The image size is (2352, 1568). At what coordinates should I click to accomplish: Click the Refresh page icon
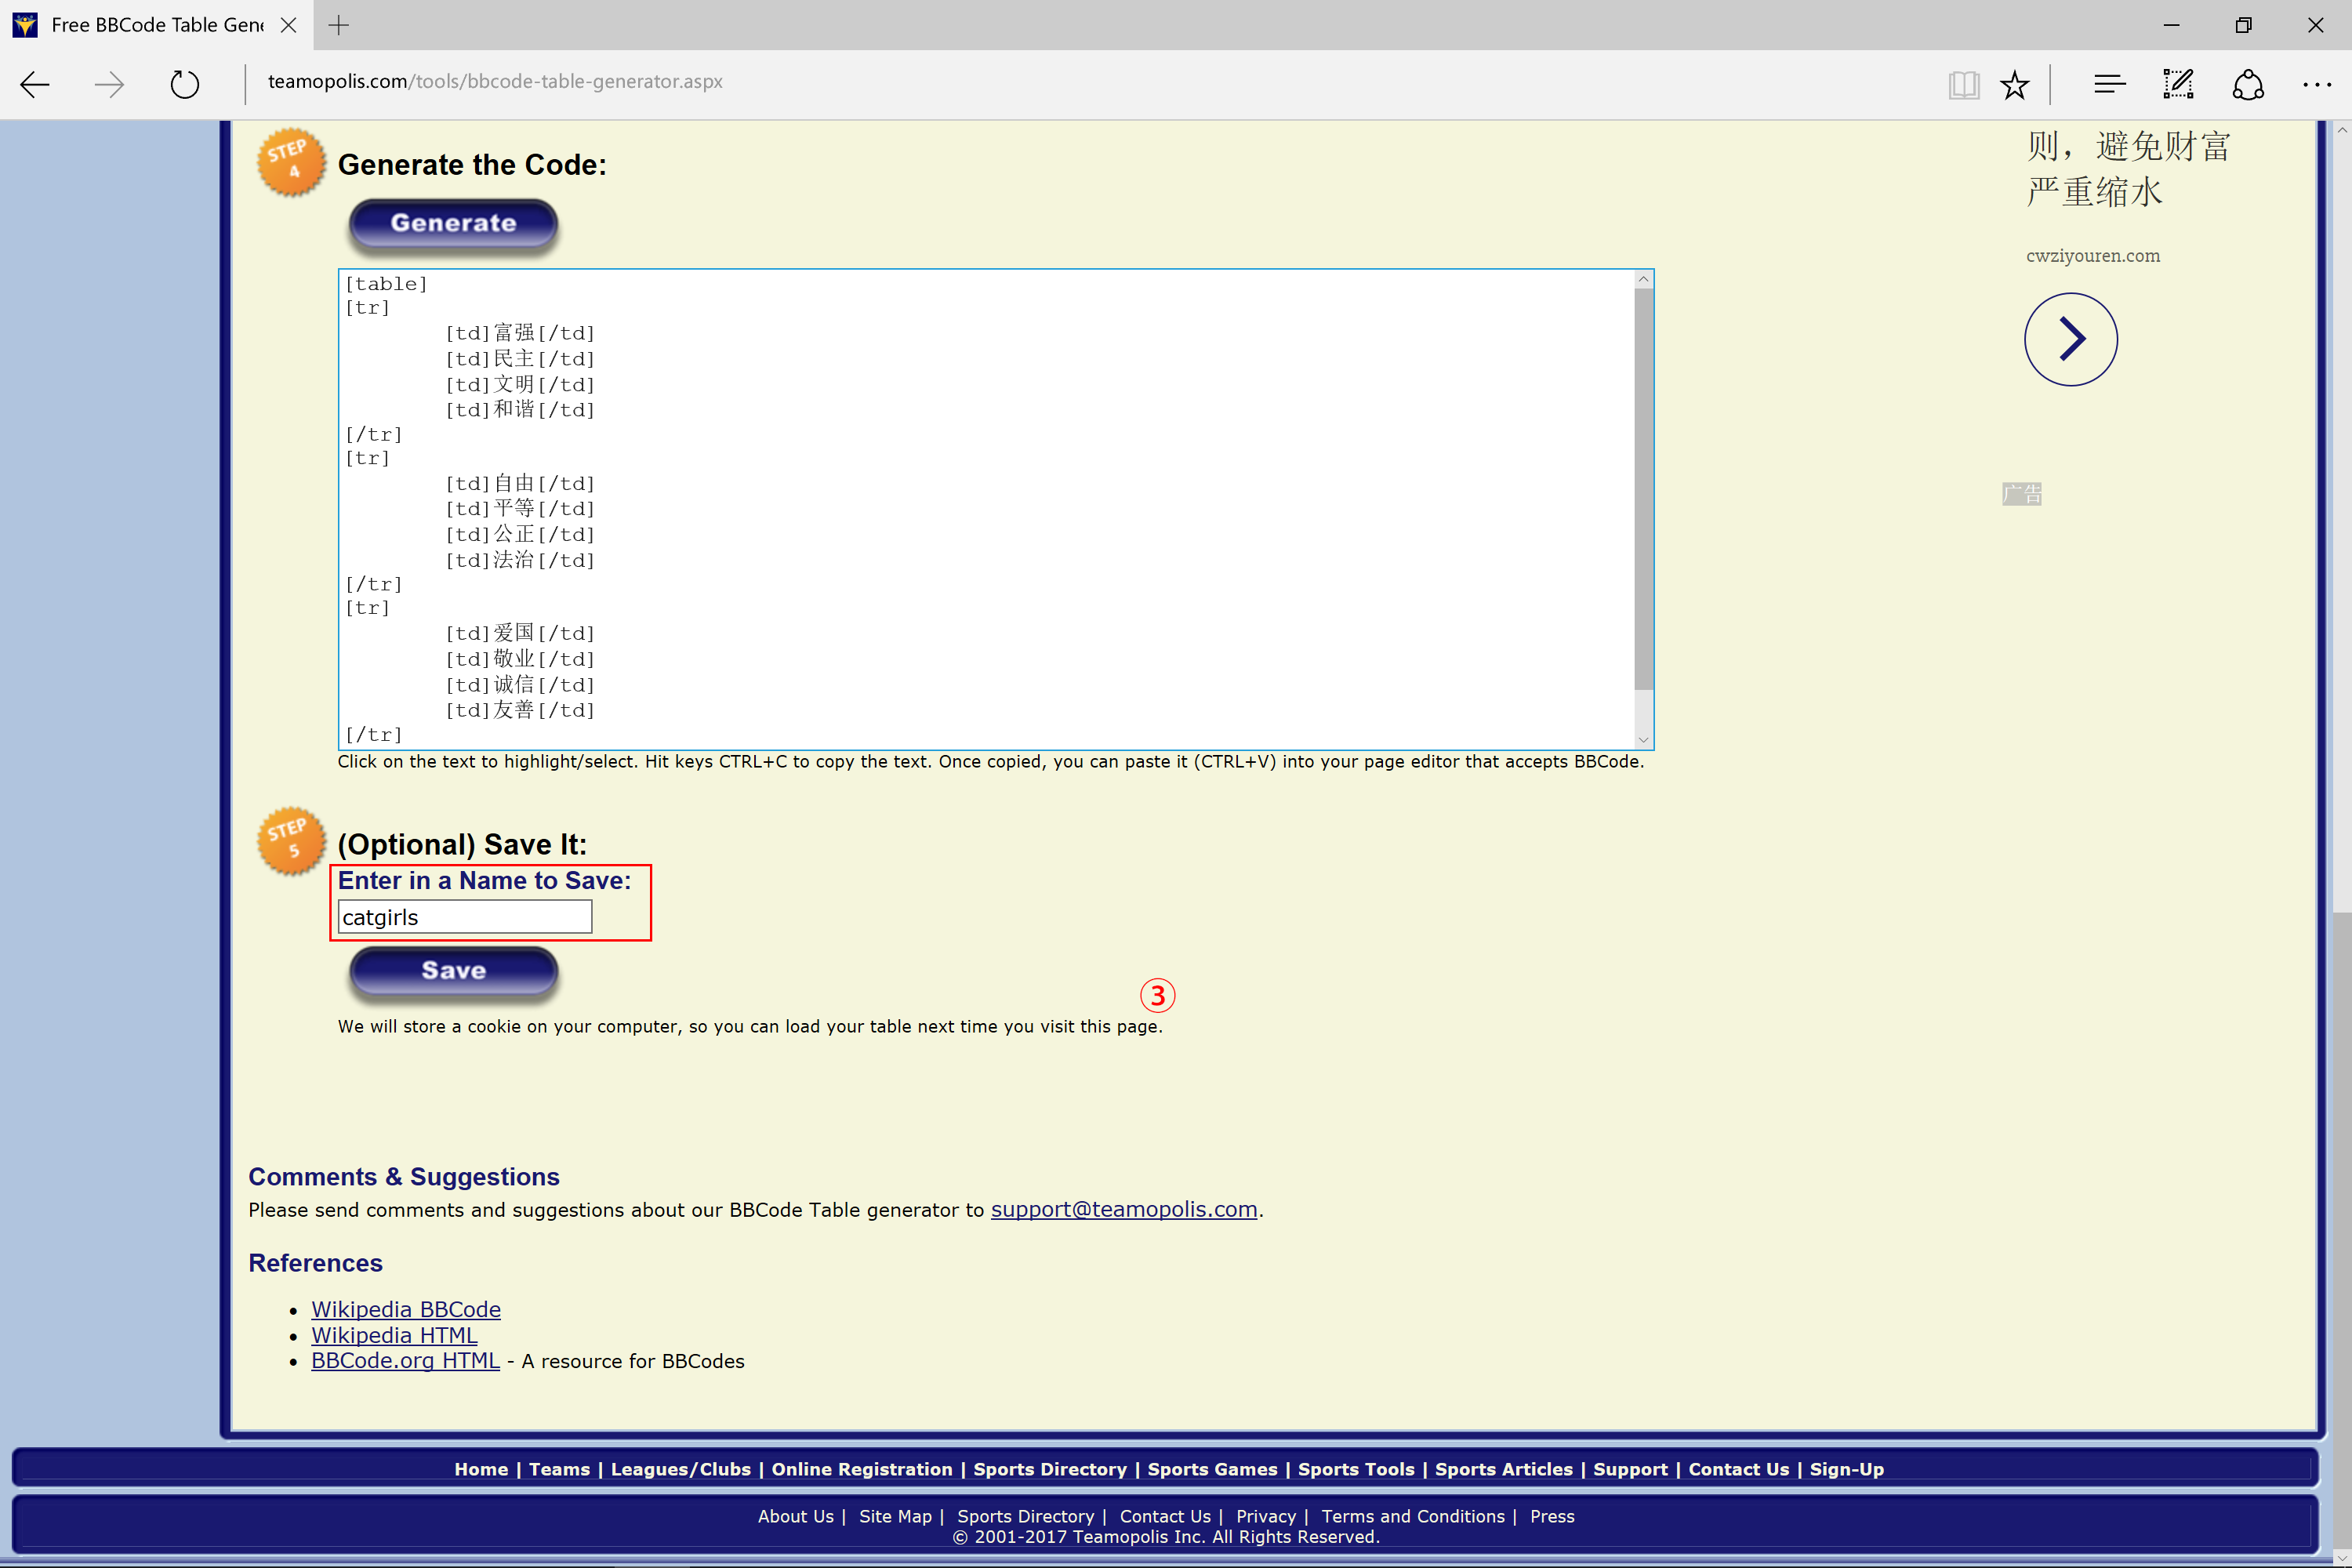coord(184,84)
